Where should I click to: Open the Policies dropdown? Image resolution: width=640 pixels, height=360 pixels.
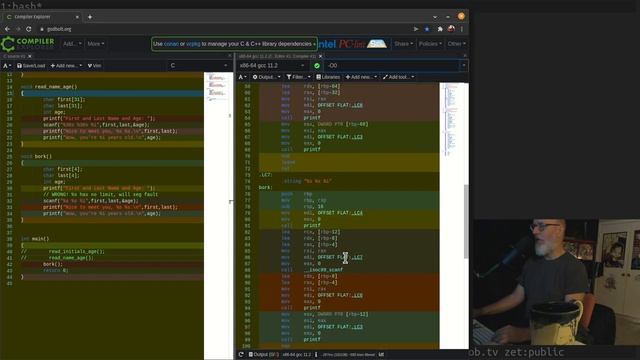click(x=430, y=44)
